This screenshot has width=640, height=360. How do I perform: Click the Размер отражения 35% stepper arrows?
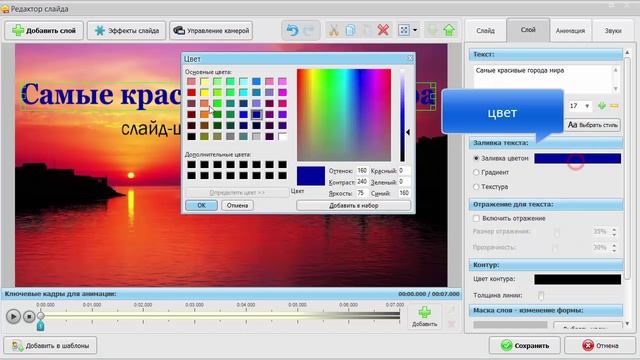614,231
